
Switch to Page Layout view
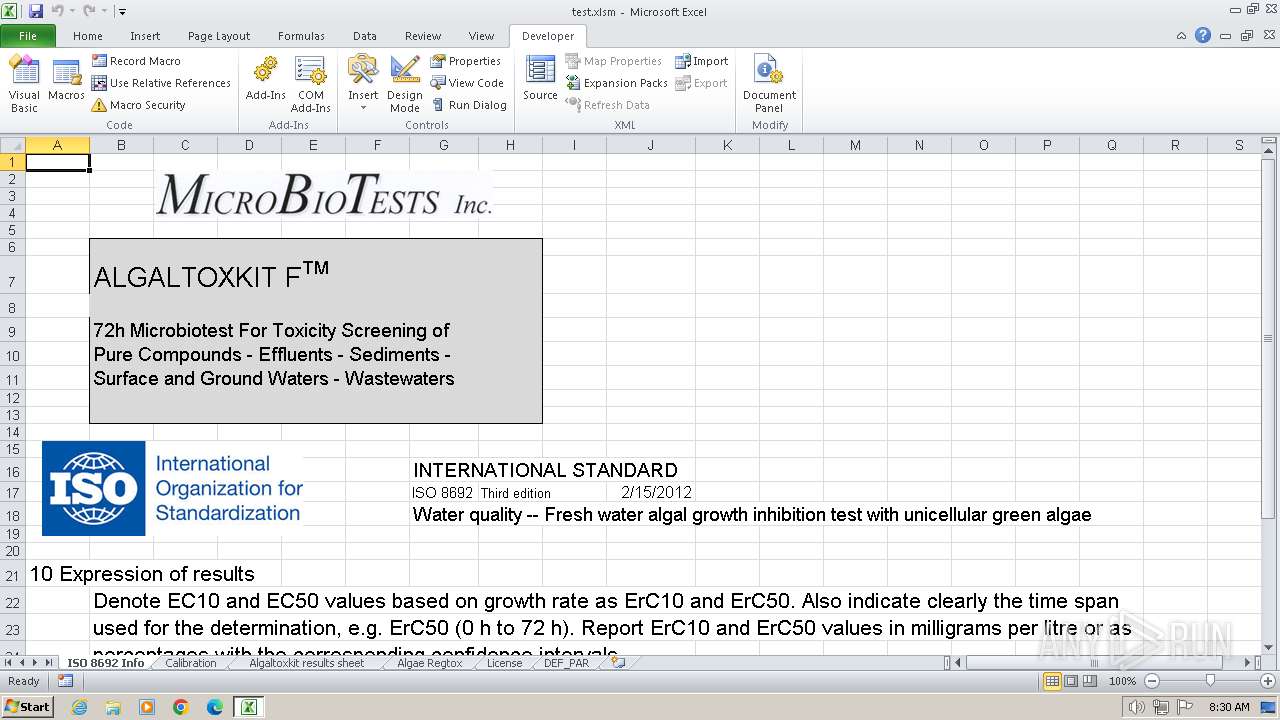[1071, 681]
